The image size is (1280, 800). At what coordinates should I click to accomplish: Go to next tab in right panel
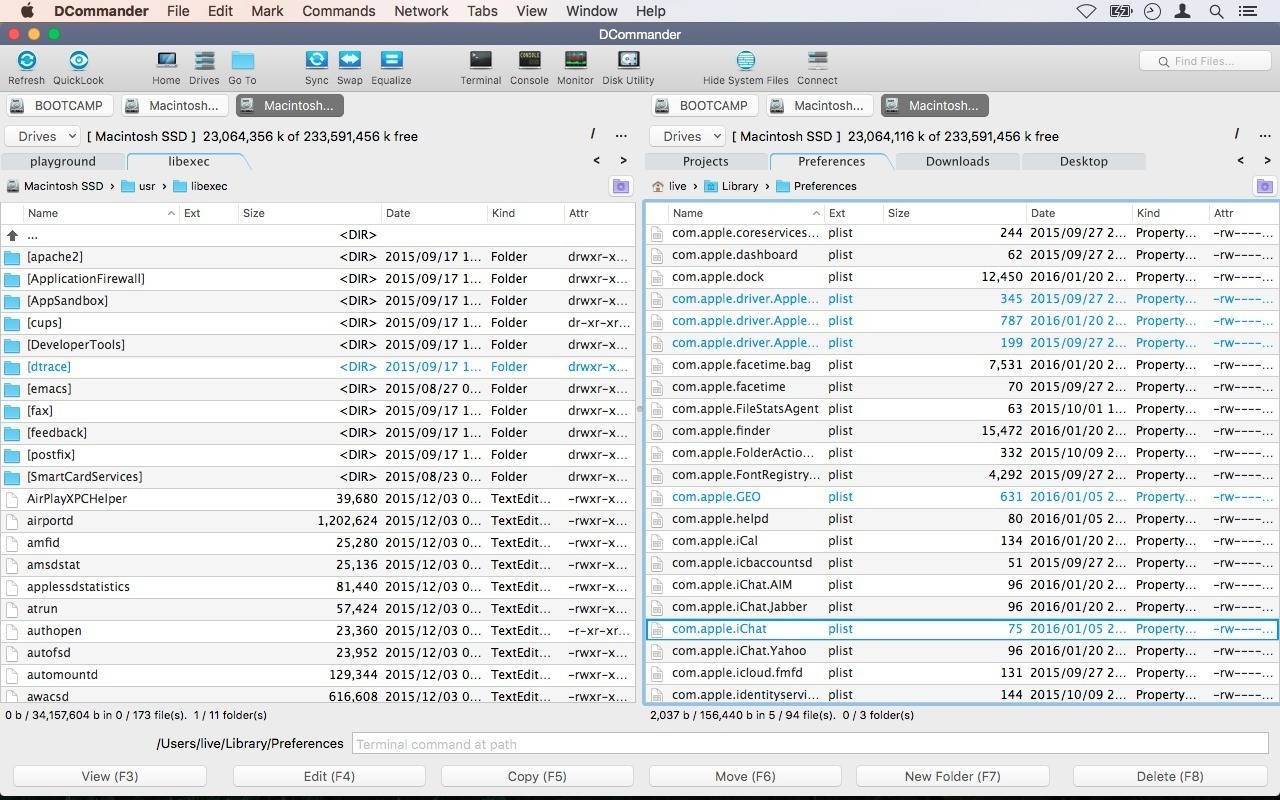point(1267,160)
